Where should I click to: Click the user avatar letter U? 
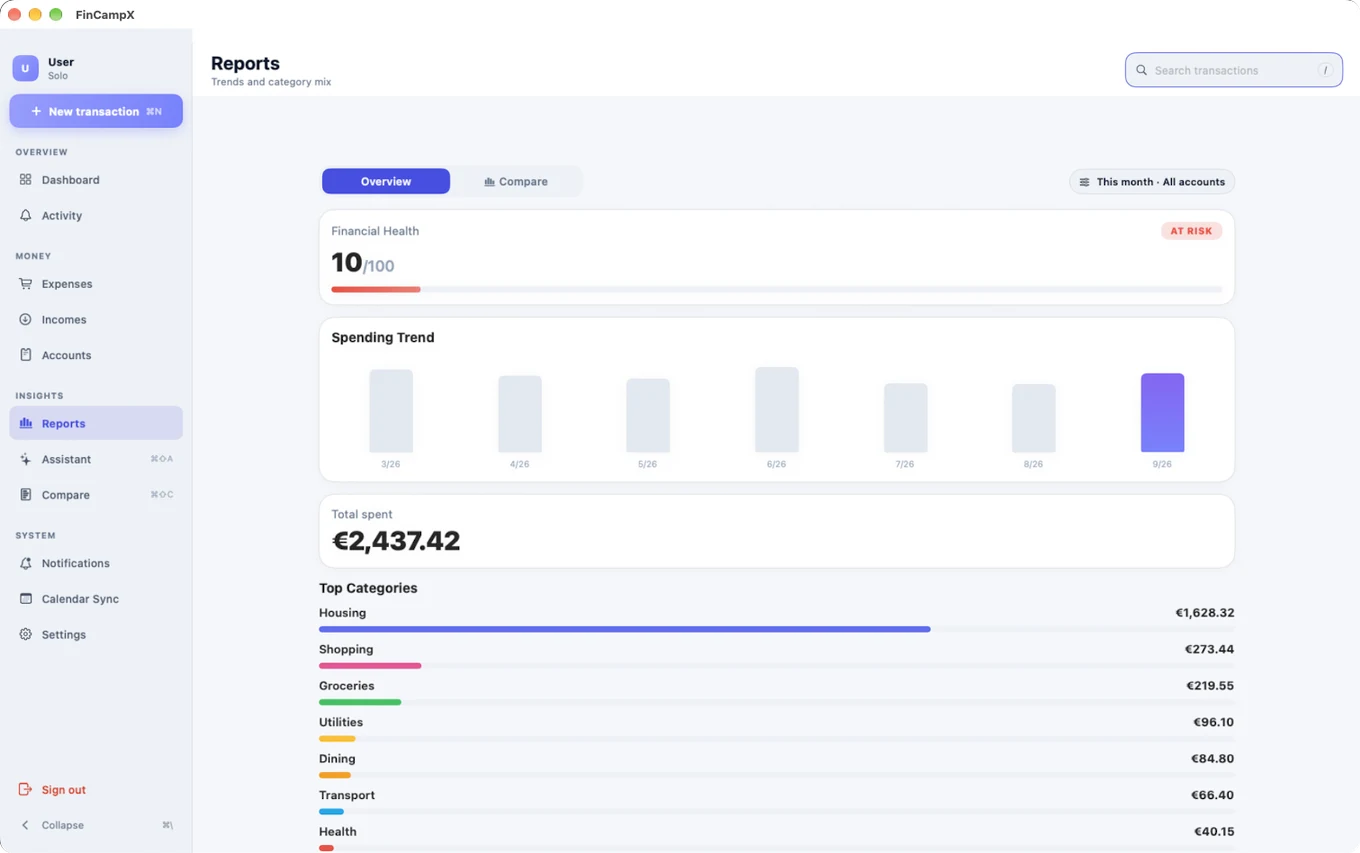[x=25, y=68]
